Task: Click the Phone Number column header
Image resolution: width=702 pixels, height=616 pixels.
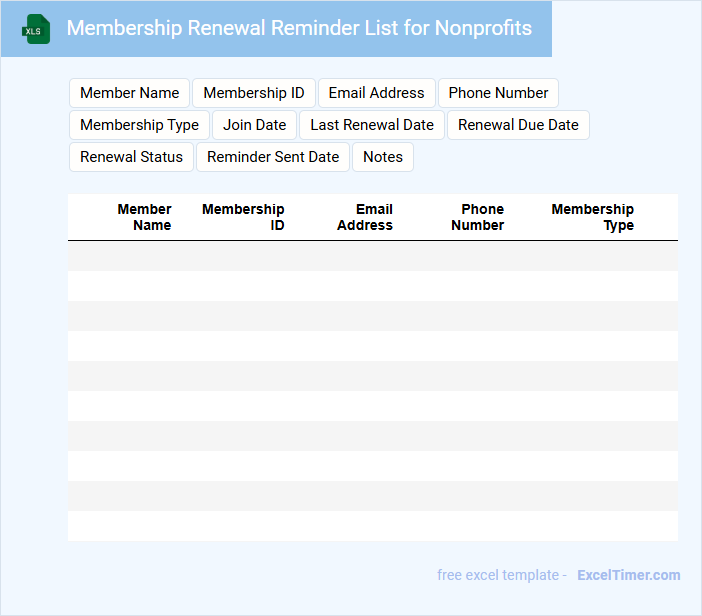Action: [478, 217]
